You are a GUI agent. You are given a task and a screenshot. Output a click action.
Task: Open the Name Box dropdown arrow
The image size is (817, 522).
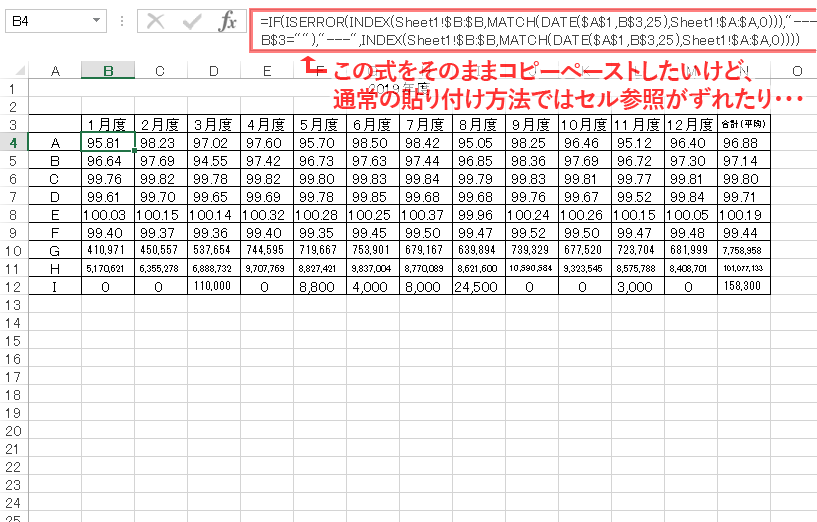click(96, 21)
